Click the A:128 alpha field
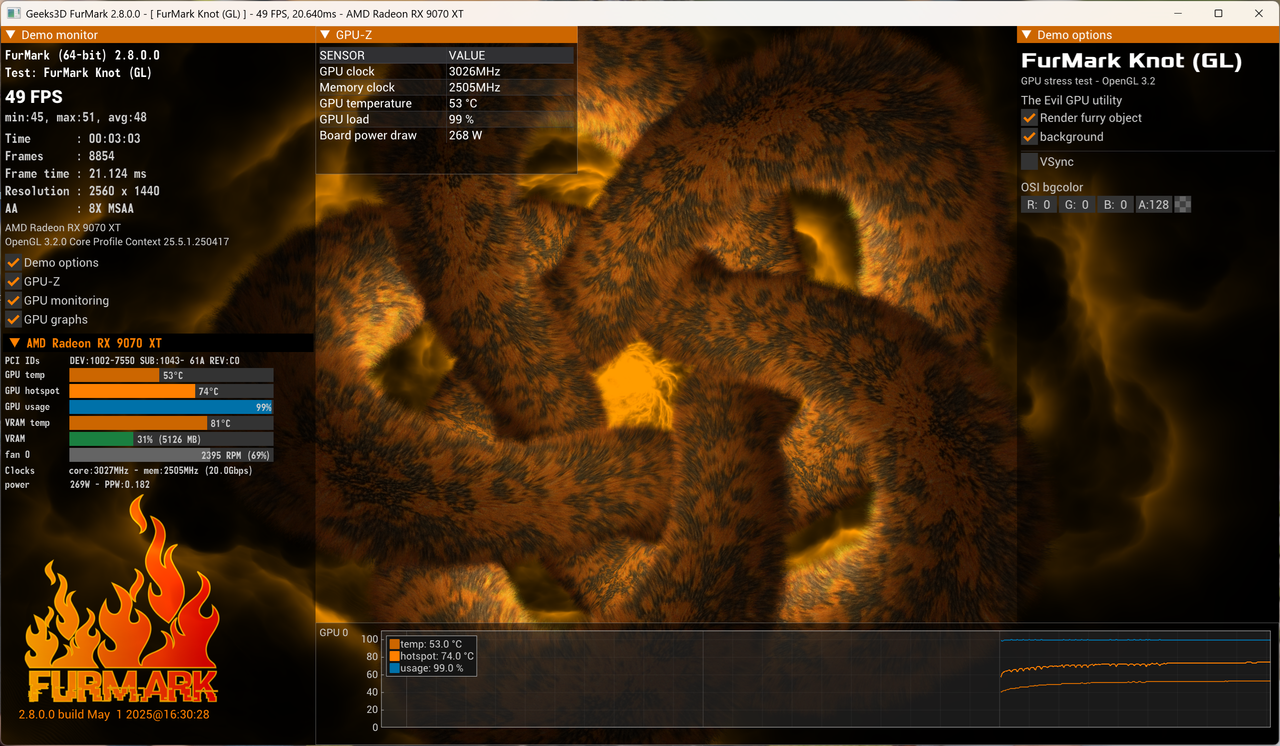 [1153, 205]
